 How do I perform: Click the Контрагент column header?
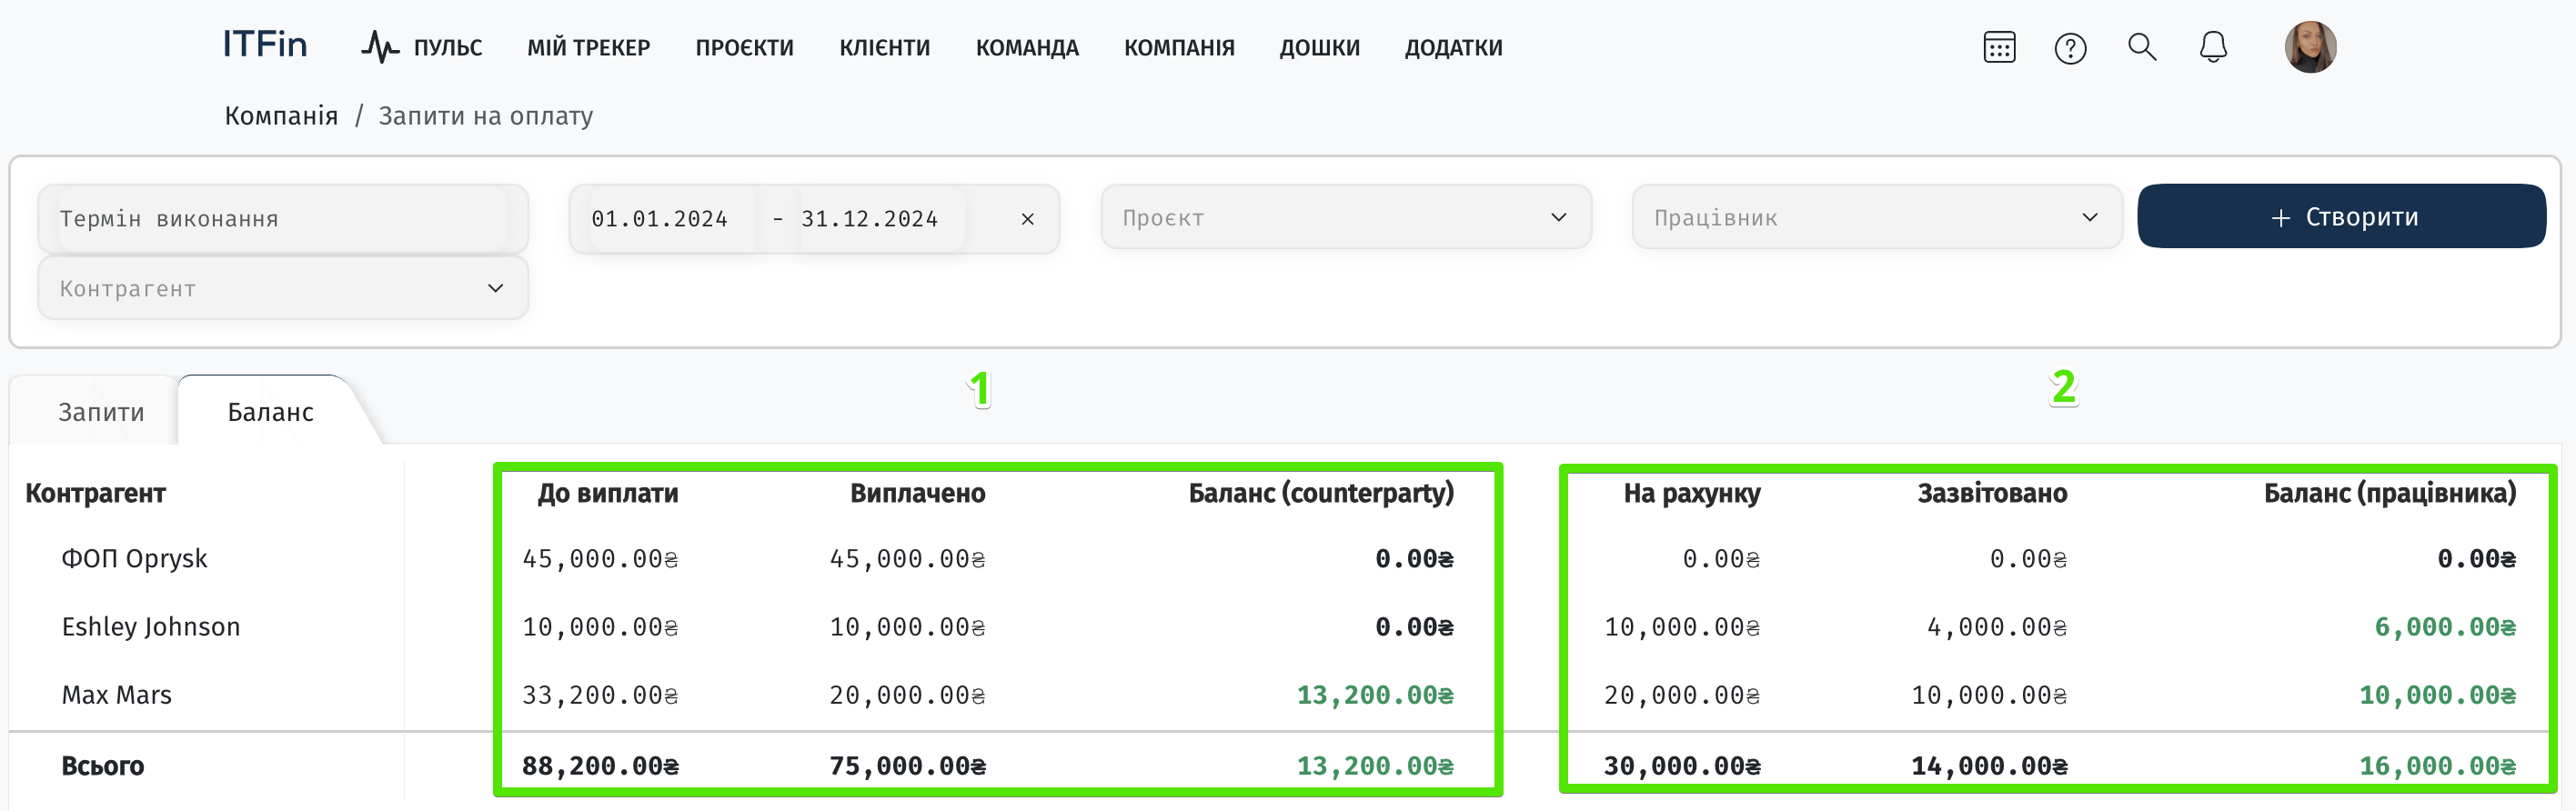click(x=96, y=493)
